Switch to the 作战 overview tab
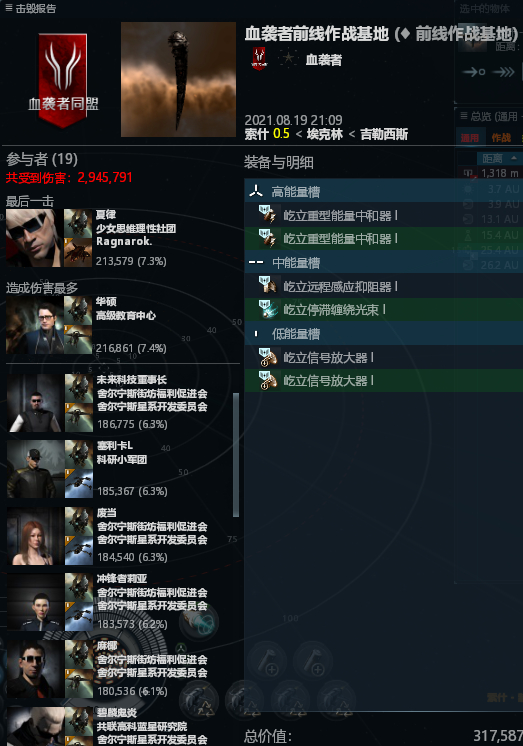 click(x=501, y=138)
